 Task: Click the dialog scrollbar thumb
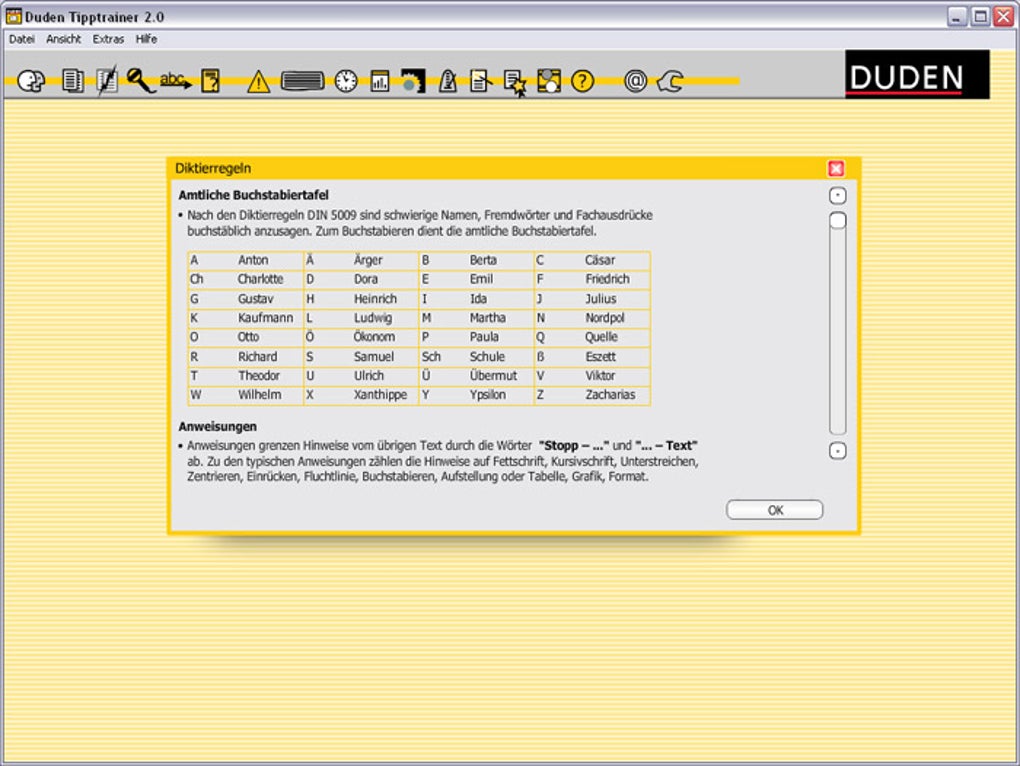[838, 220]
